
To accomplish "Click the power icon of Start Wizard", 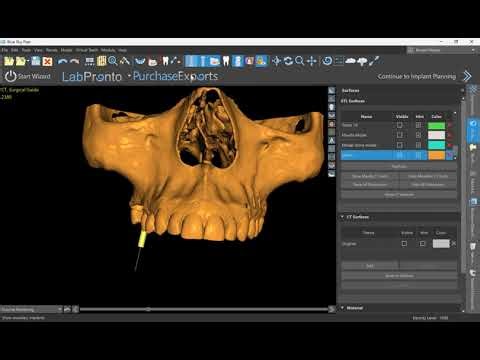I will 10,76.
